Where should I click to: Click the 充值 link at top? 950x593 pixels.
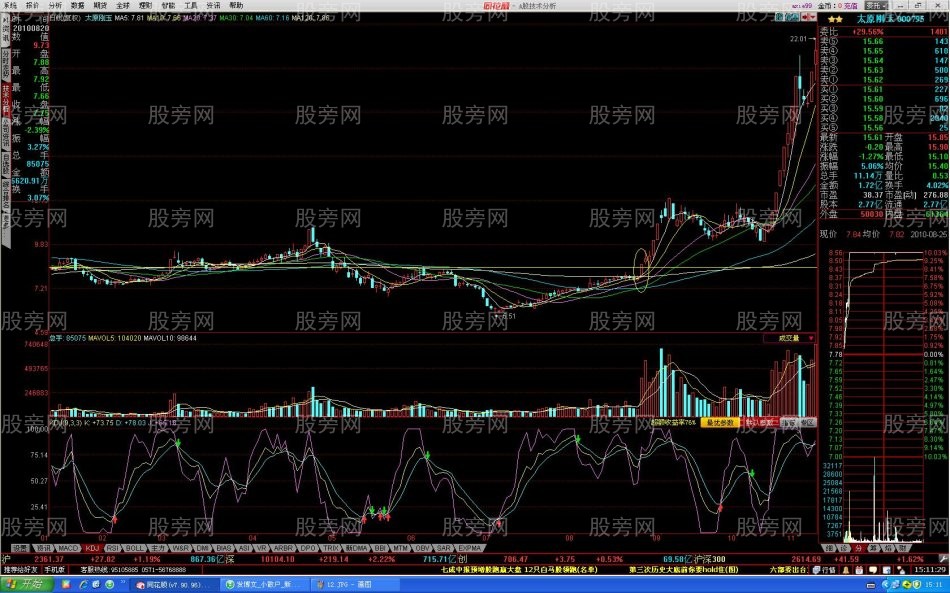pos(851,5)
